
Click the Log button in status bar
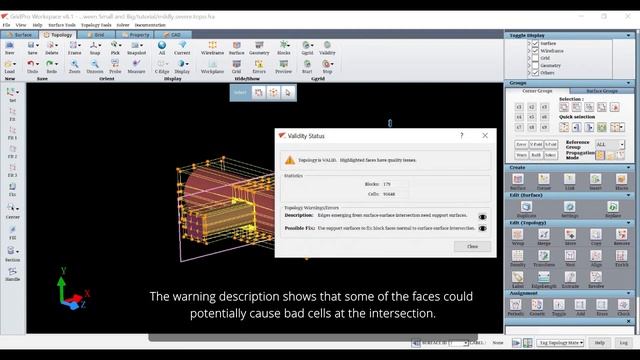(623, 343)
